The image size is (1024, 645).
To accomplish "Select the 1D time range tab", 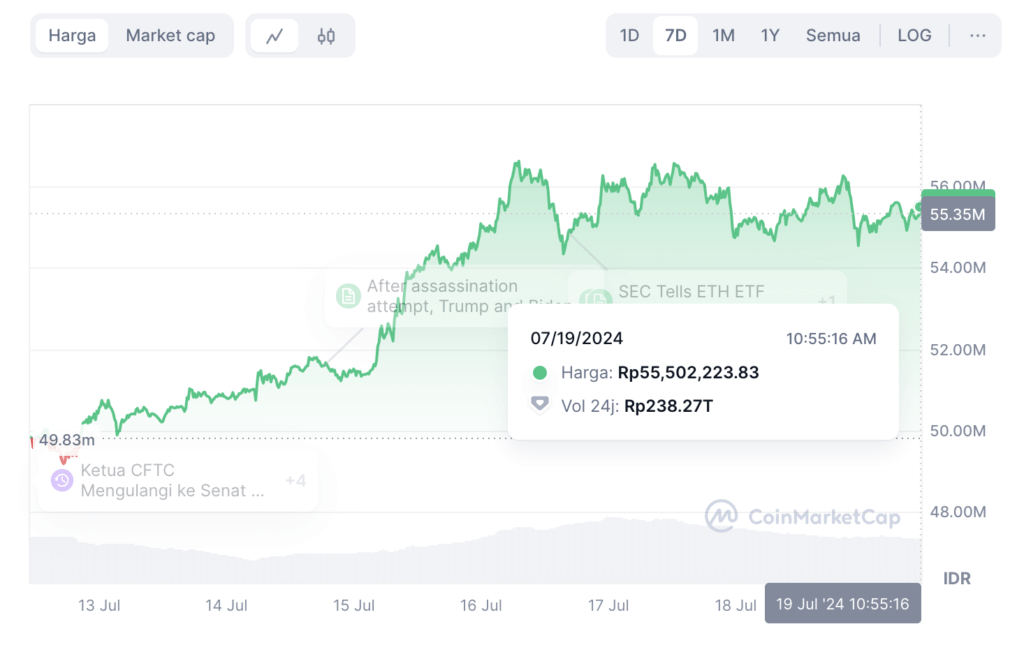I will click(629, 35).
